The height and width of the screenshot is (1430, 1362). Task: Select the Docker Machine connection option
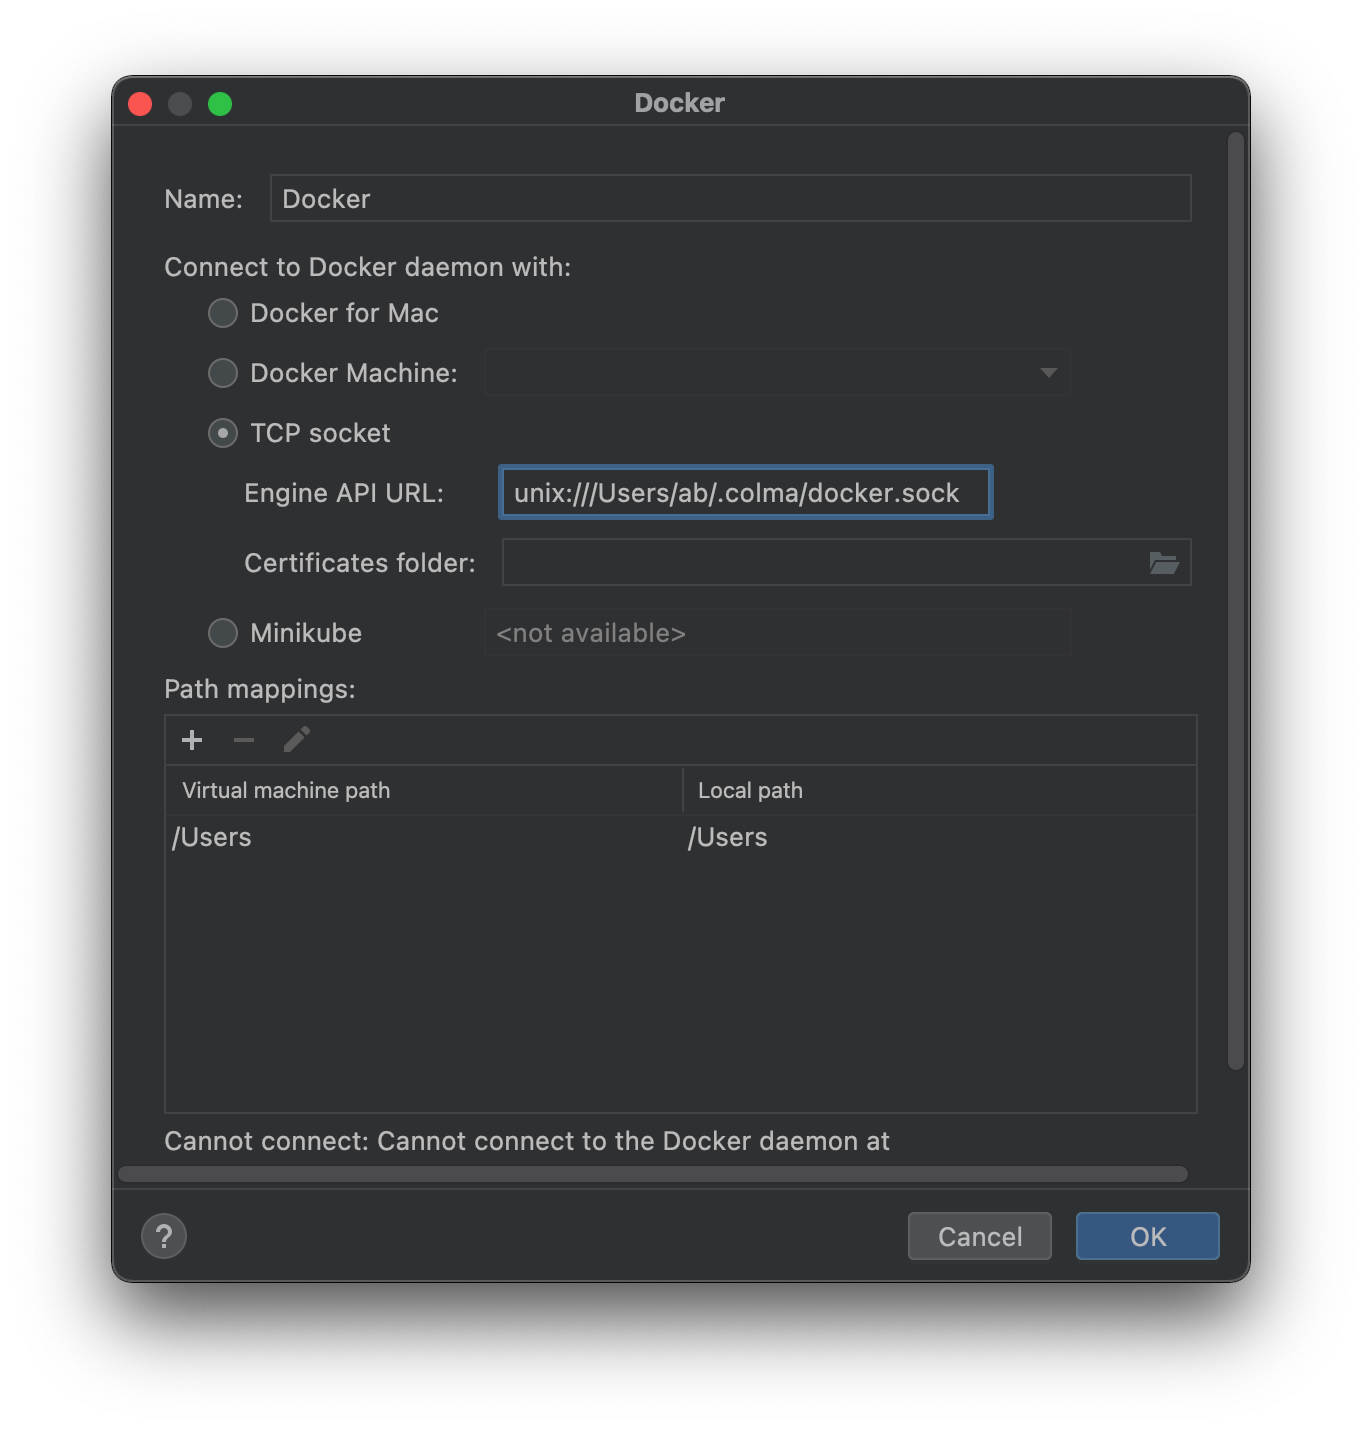[x=222, y=373]
